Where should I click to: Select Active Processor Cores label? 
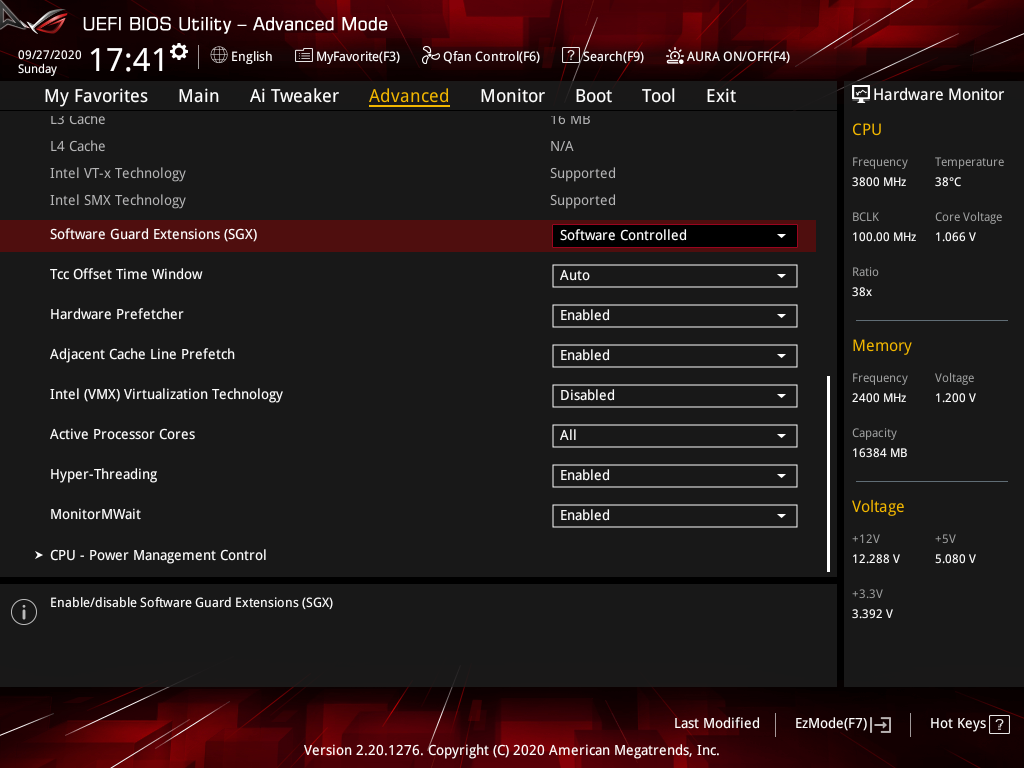122,434
